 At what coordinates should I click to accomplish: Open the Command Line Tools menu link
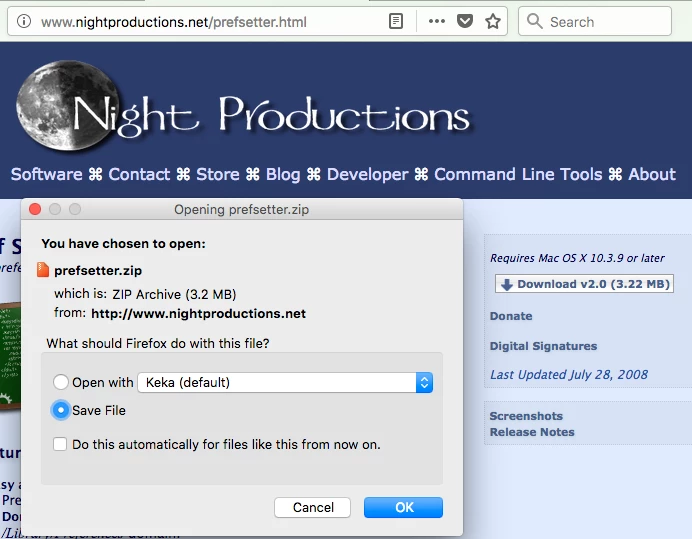click(x=518, y=174)
